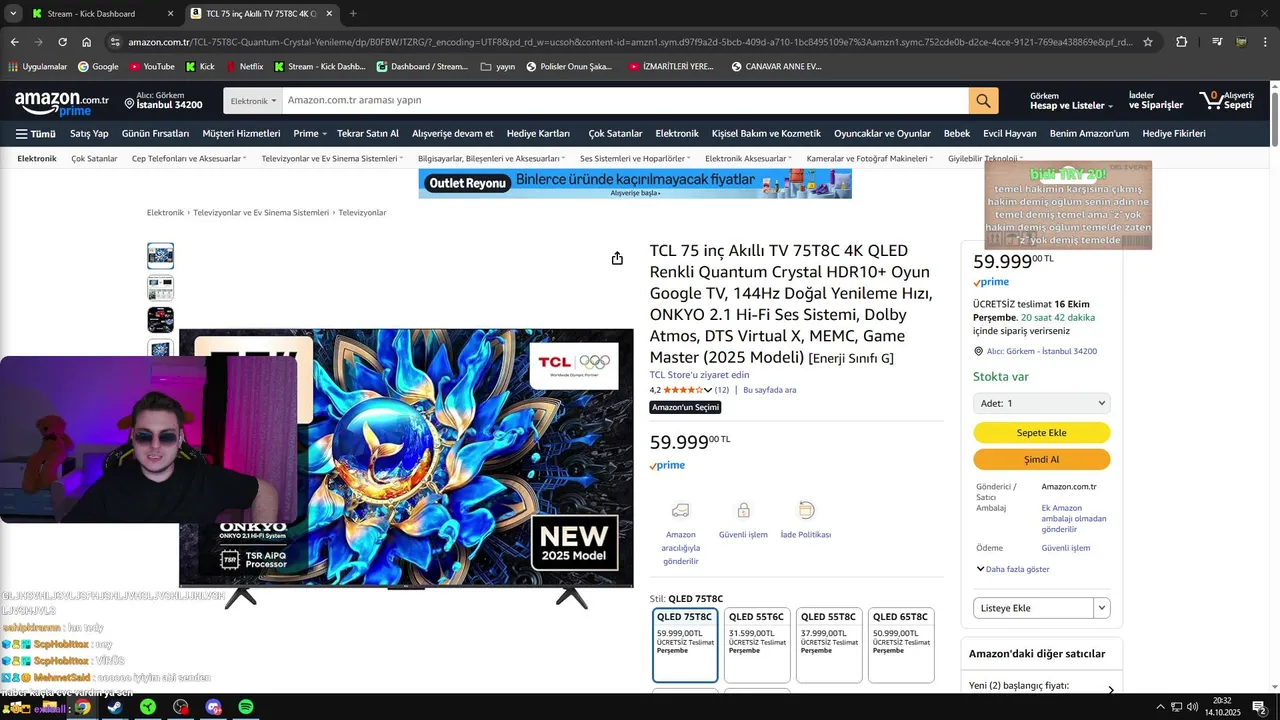Close the Stream - Kick Dashboard tab

point(170,14)
